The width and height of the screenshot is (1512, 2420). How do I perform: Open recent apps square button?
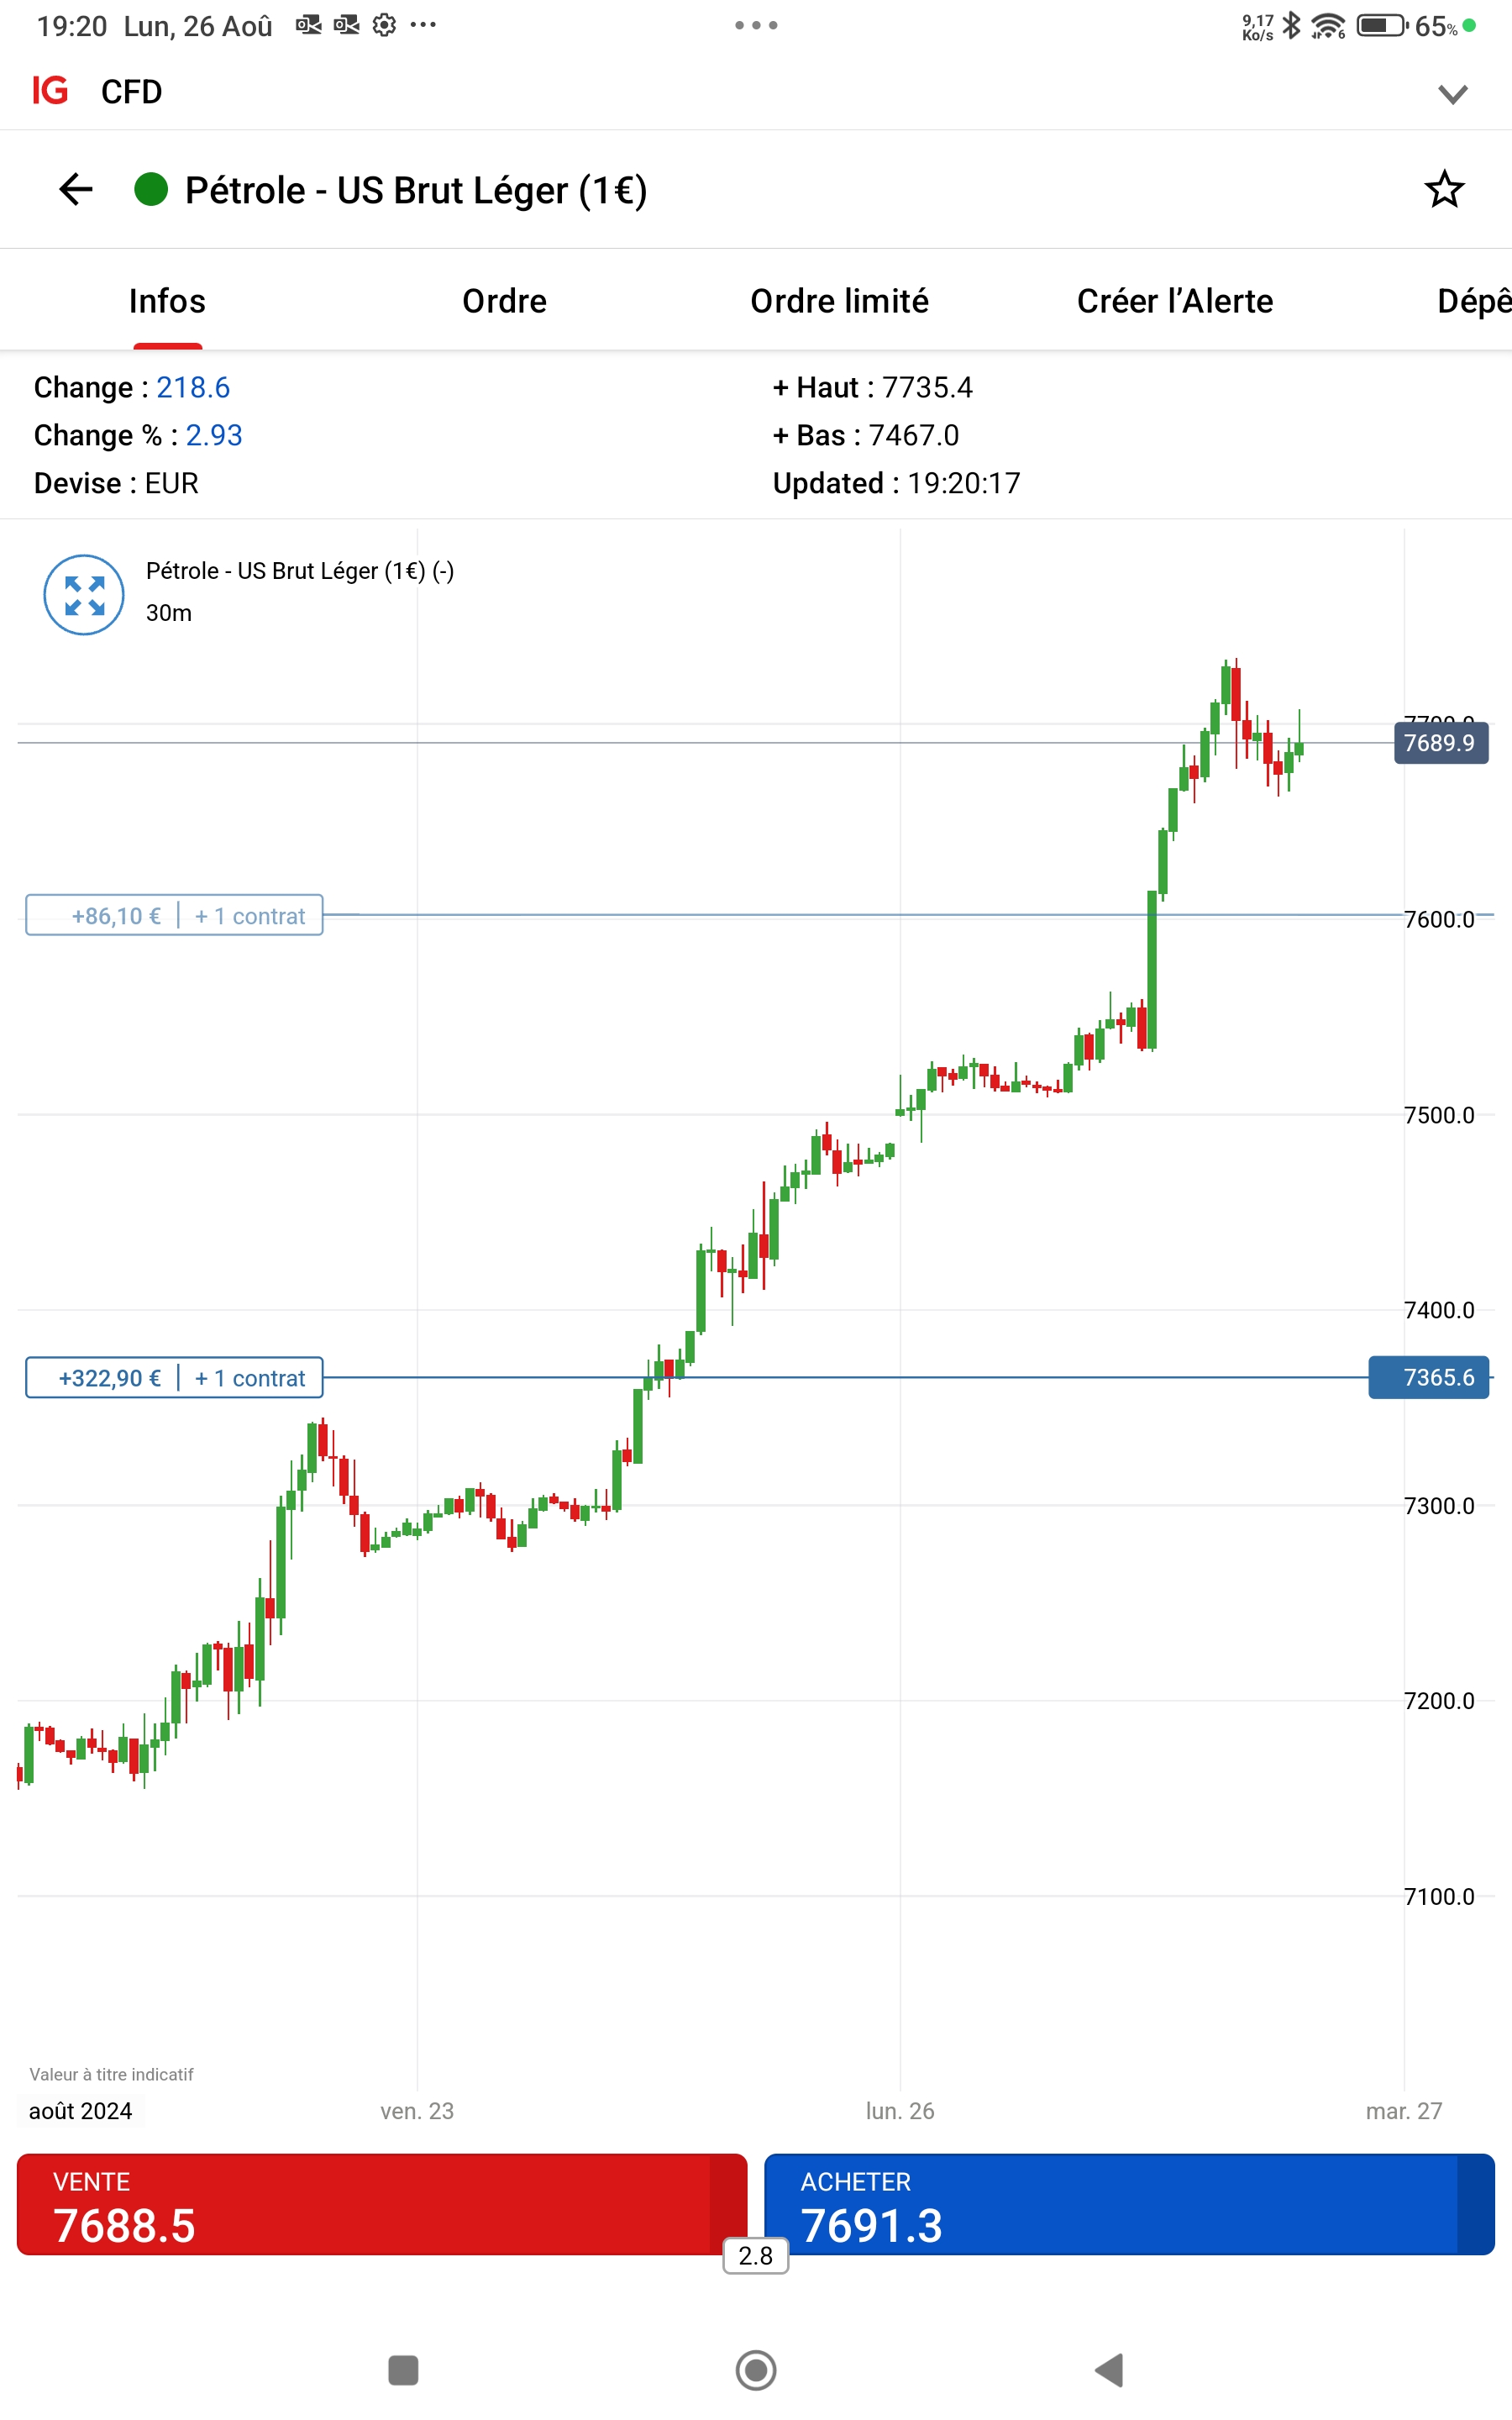(403, 2369)
